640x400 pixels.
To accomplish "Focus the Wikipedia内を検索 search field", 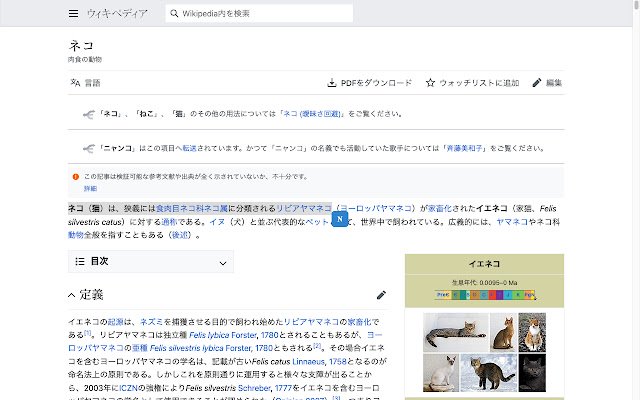I will pos(259,13).
